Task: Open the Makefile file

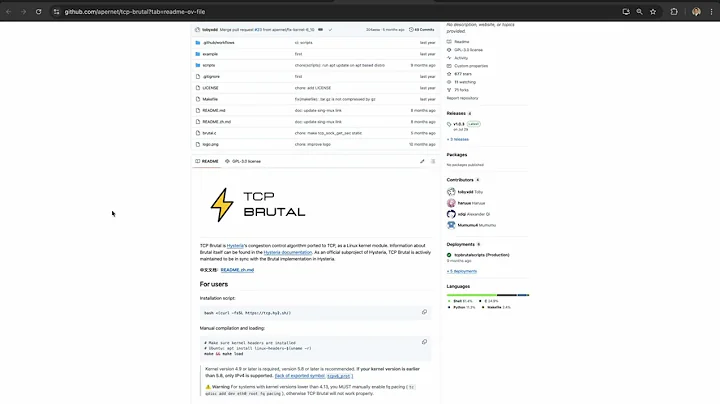Action: pyautogui.click(x=210, y=99)
